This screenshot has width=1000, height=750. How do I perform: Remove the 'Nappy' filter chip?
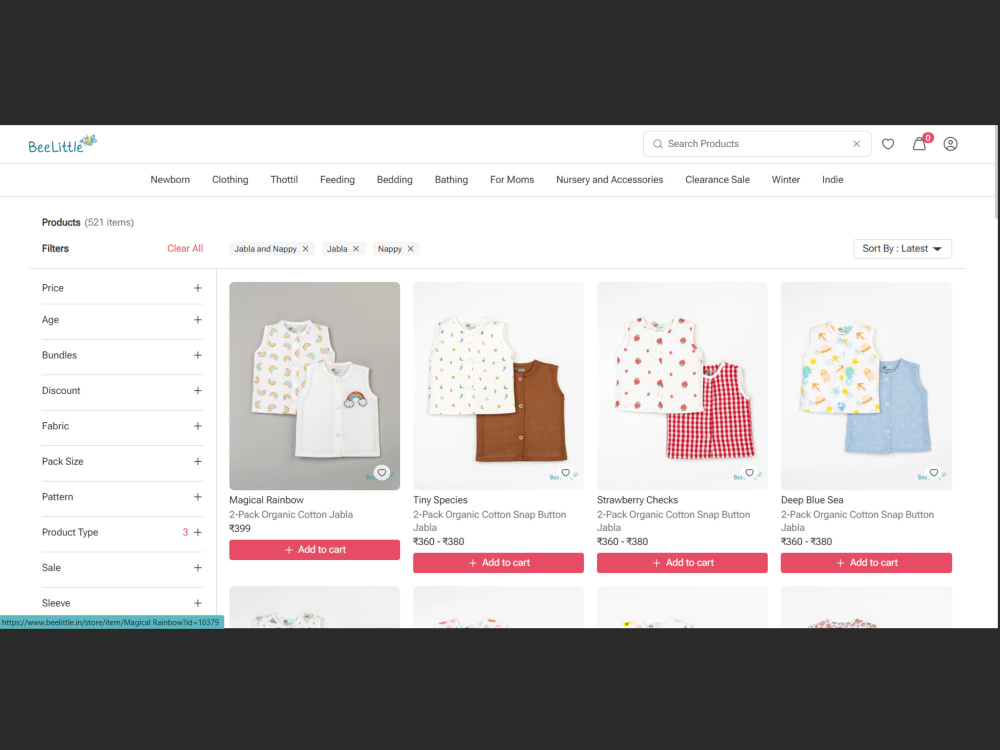tap(411, 249)
